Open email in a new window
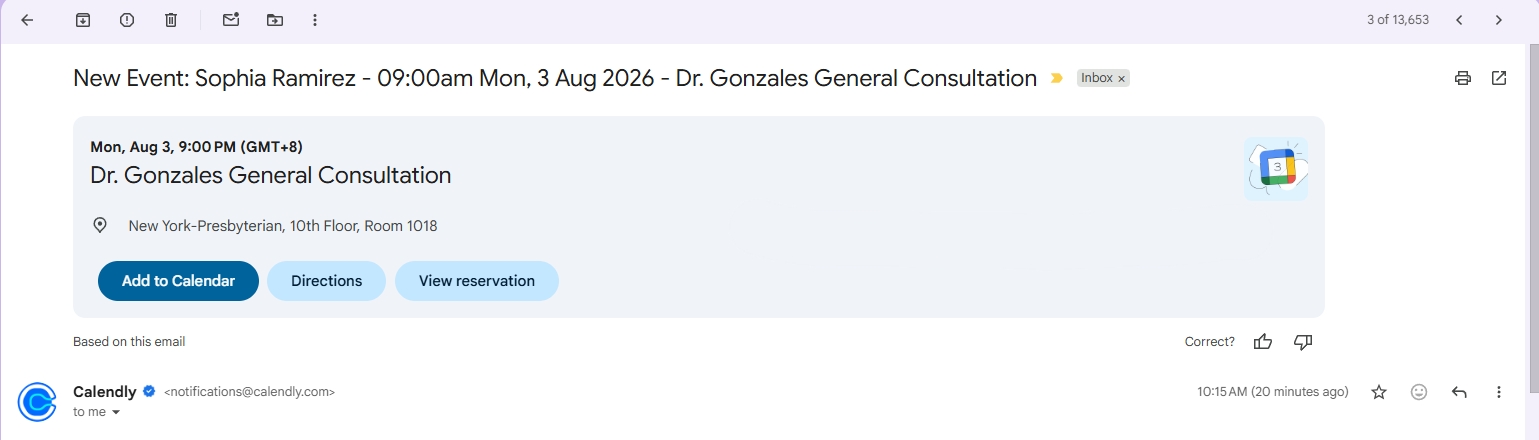 [x=1499, y=78]
